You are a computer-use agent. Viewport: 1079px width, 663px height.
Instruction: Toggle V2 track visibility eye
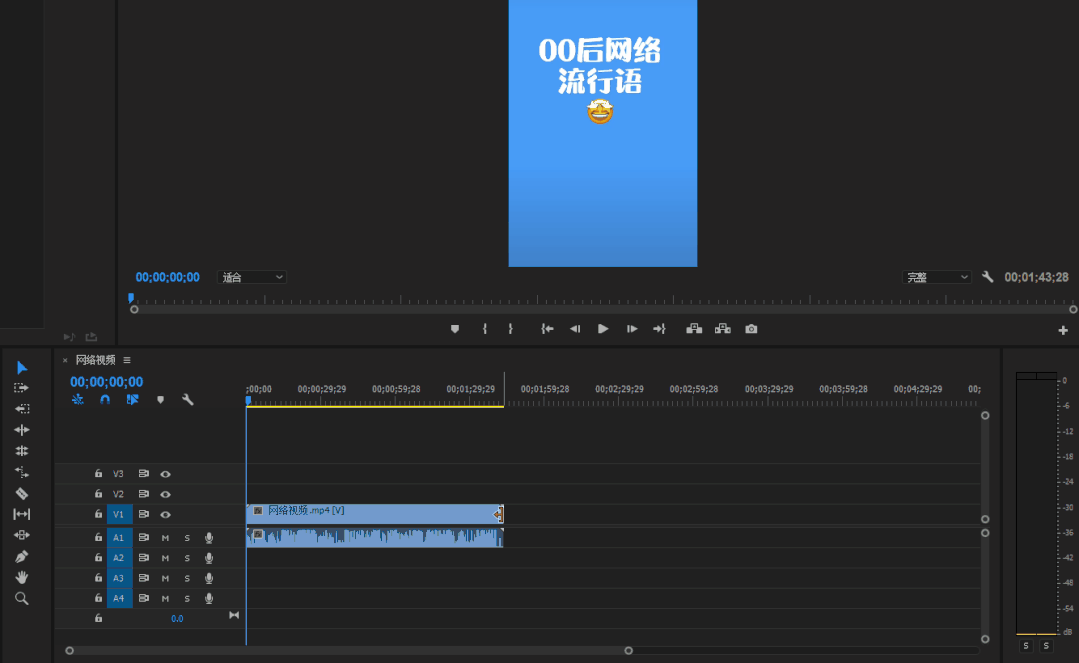pos(165,494)
